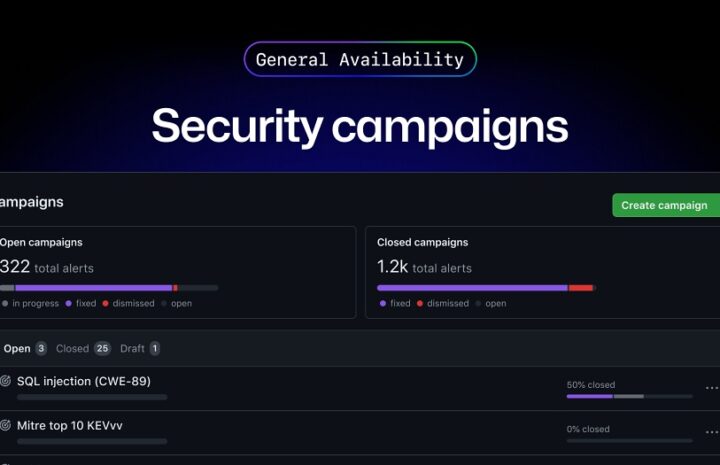Click the Security campaigns heading
Viewport: 720px width, 465px height.
[360, 126]
